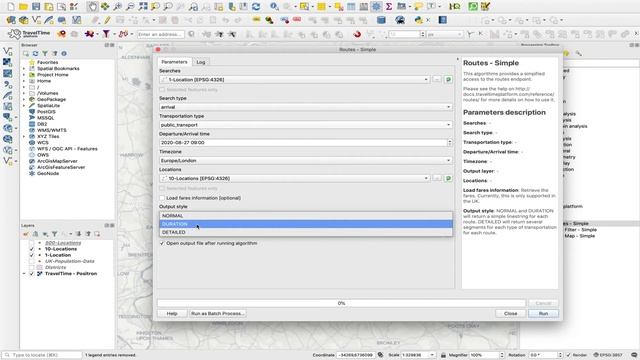Switch to the Parameters tab
This screenshot has width=640, height=360.
coord(174,62)
